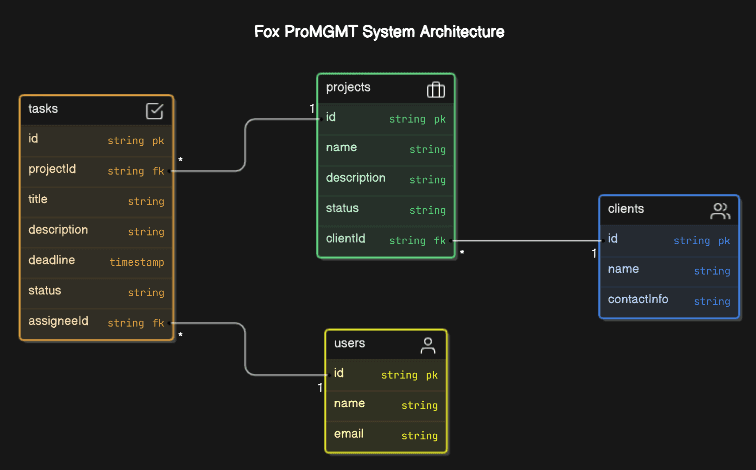Click the name field in clients table
The width and height of the screenshot is (756, 470).
[x=669, y=270]
